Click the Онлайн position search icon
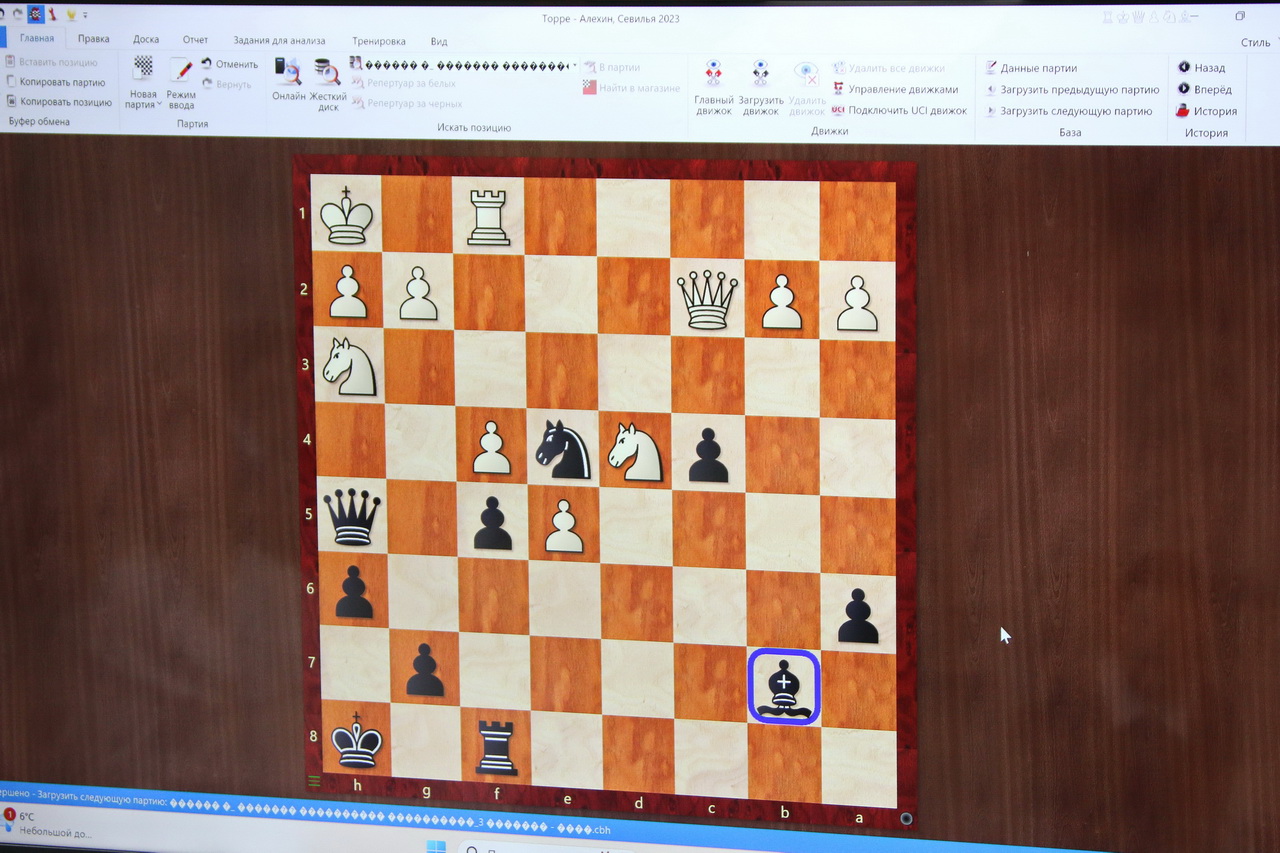Viewport: 1280px width, 853px height. (288, 72)
